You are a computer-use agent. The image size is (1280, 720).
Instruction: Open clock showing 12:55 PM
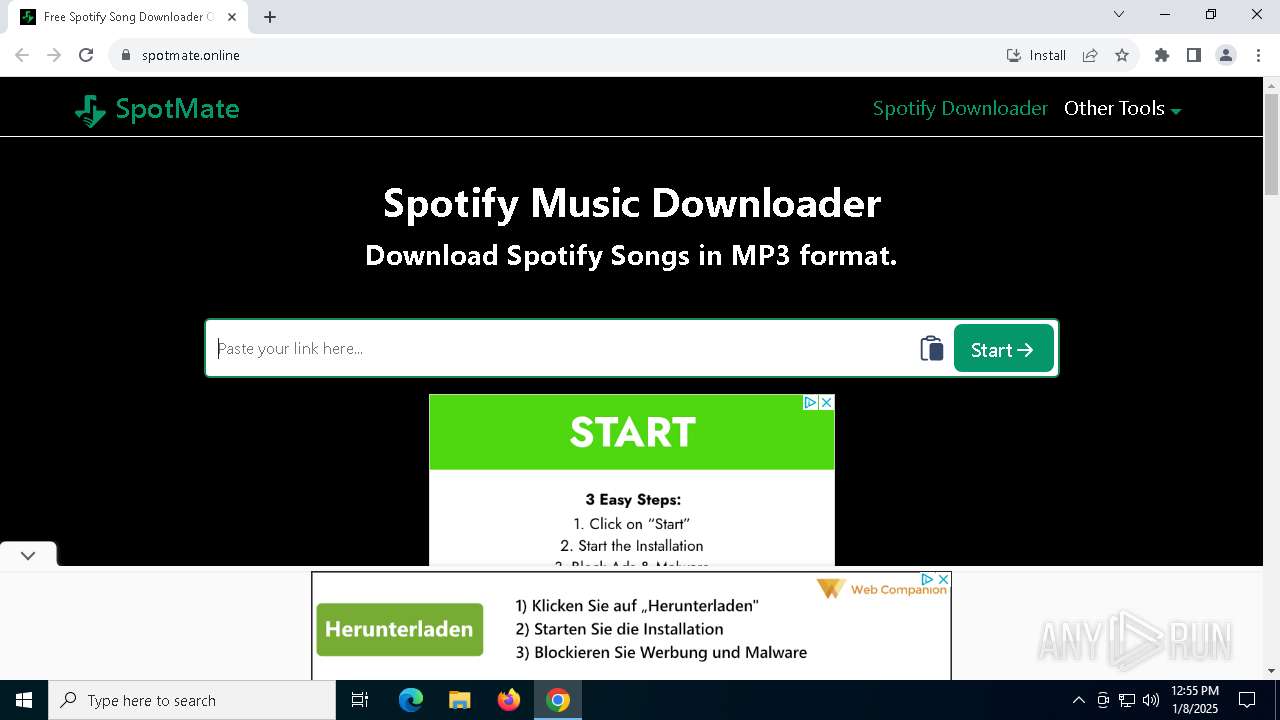[x=1195, y=700]
